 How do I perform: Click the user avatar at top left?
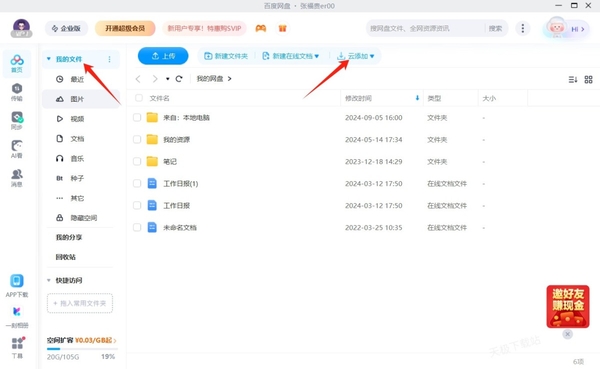[x=21, y=28]
